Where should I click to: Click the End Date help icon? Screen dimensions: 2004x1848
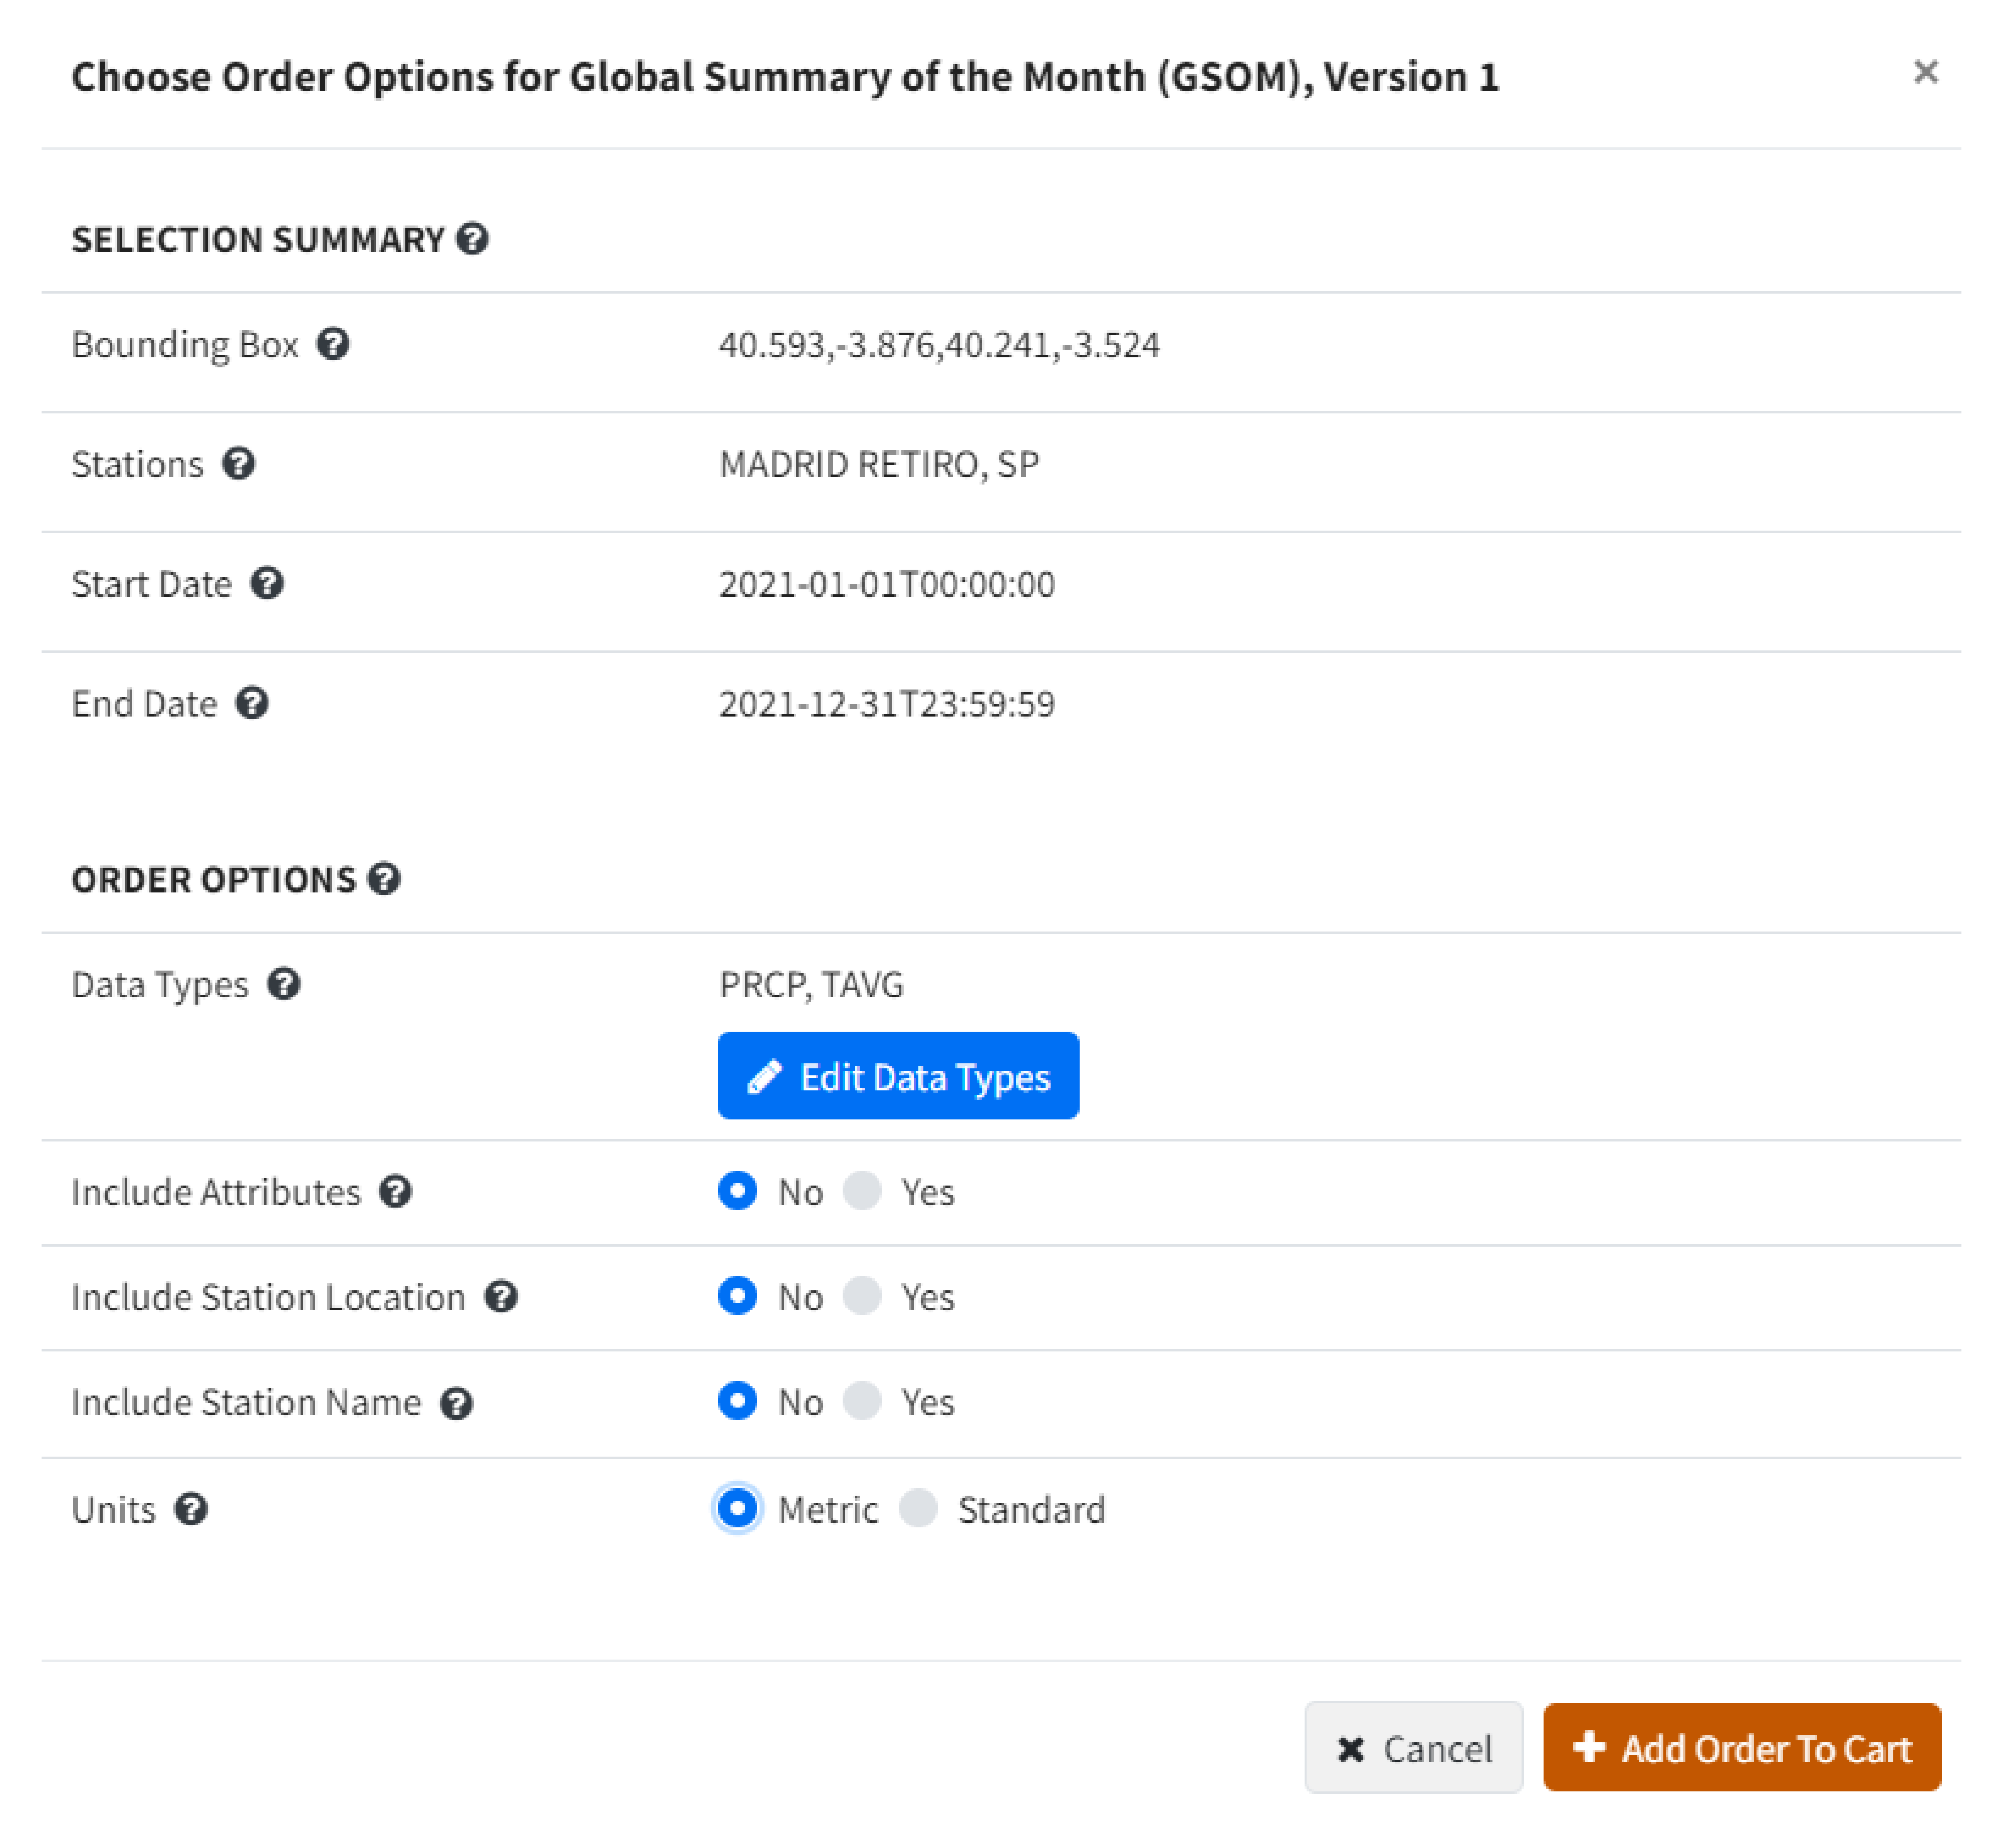[252, 703]
